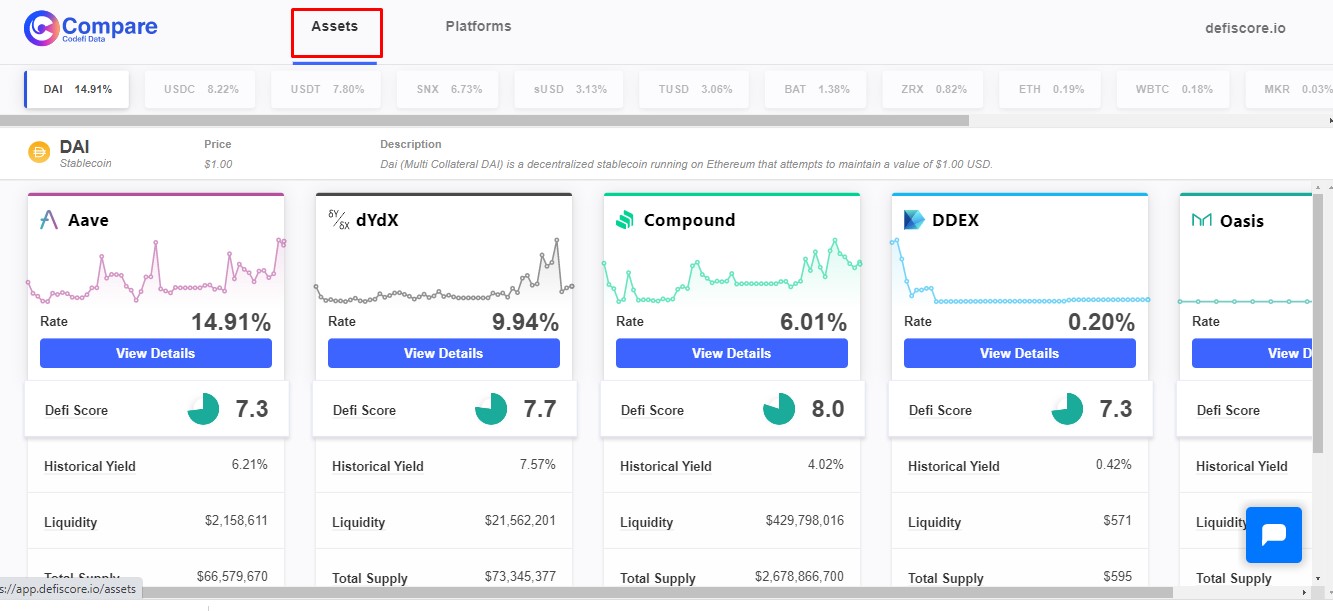Select the DAI 14.91% asset tab
1333x611 pixels.
78,89
